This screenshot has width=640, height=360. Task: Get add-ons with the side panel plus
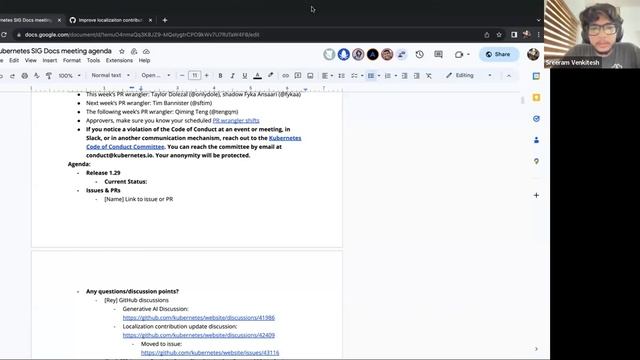pos(536,195)
